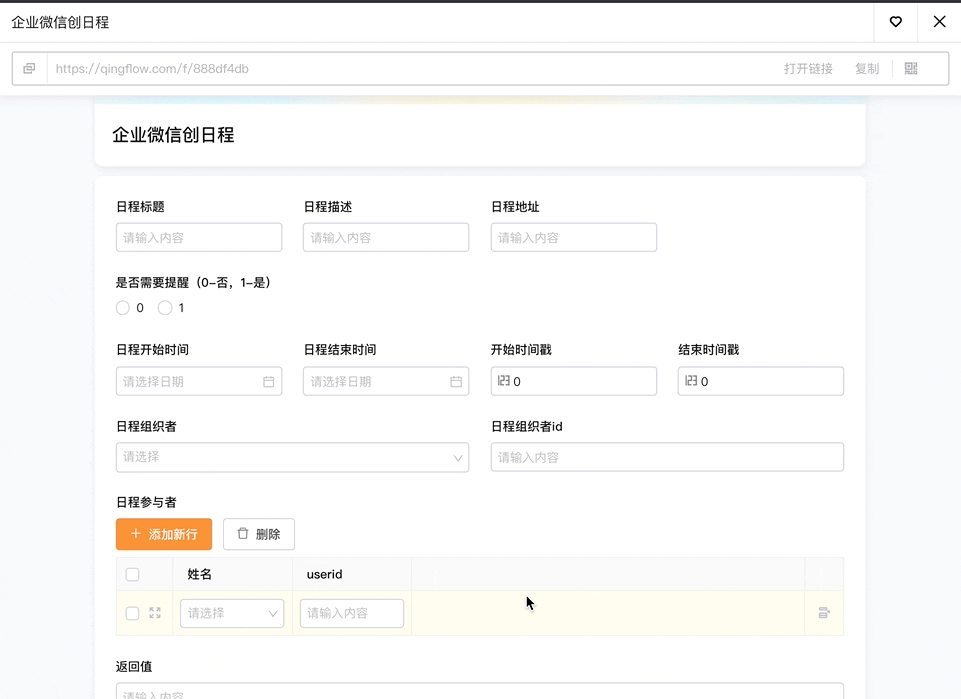Click the 返回值 input field
This screenshot has height=699, width=961.
480,691
